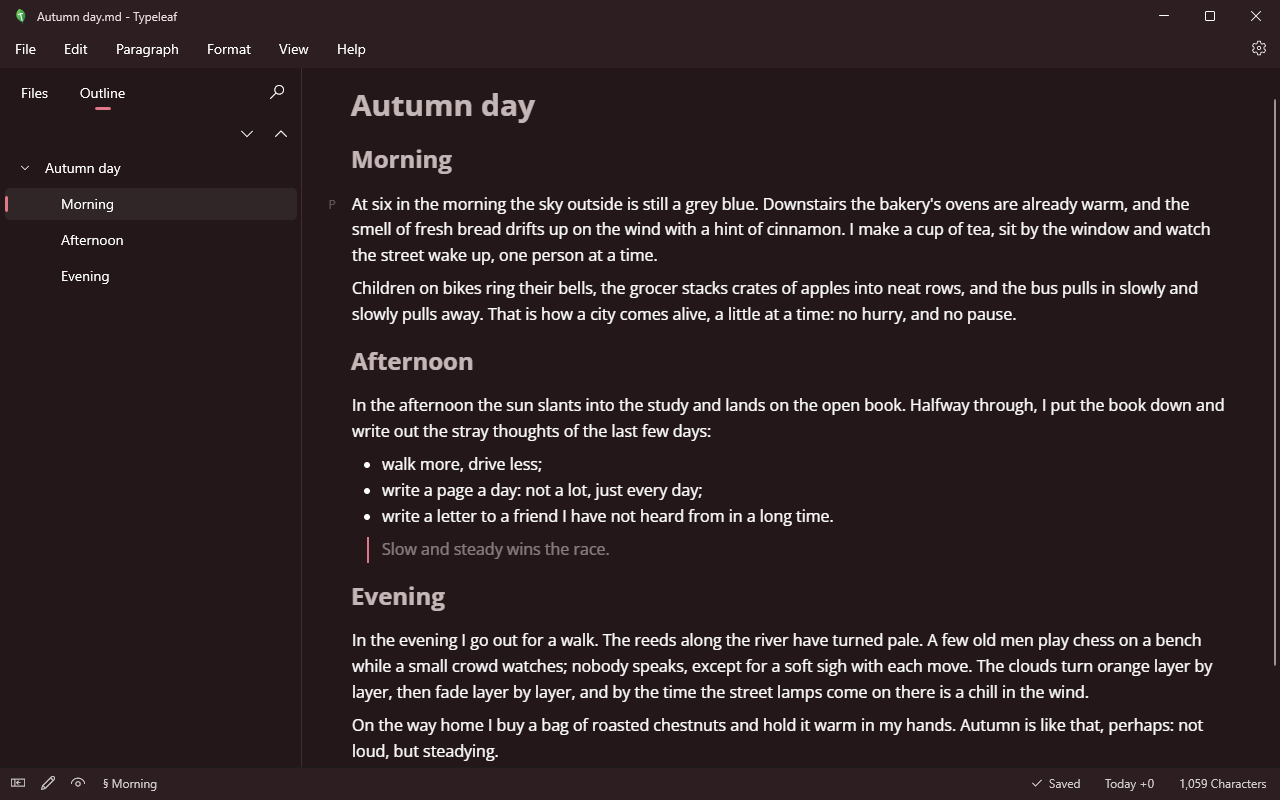Click the Autumn day document title heading
This screenshot has width=1280, height=800.
pos(443,105)
